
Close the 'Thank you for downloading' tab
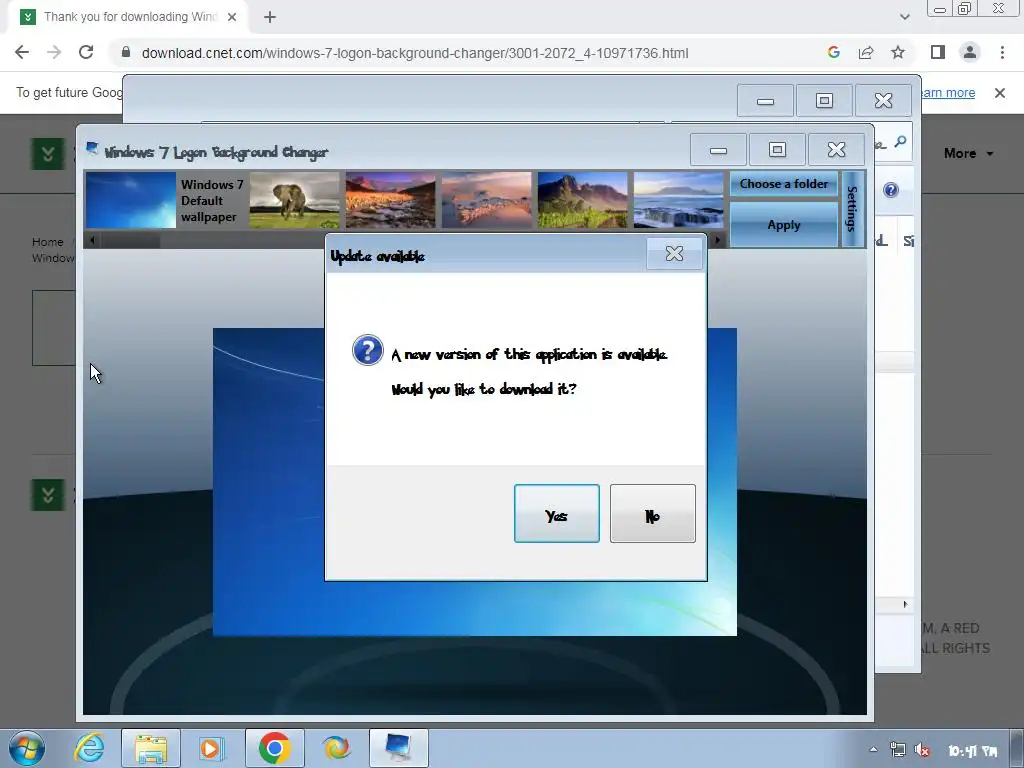232,18
